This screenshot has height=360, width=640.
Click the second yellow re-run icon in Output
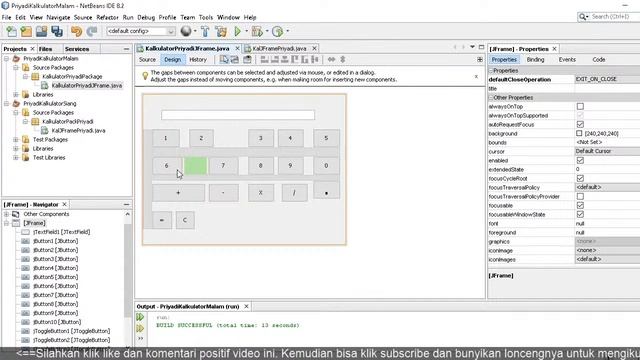coord(140,328)
